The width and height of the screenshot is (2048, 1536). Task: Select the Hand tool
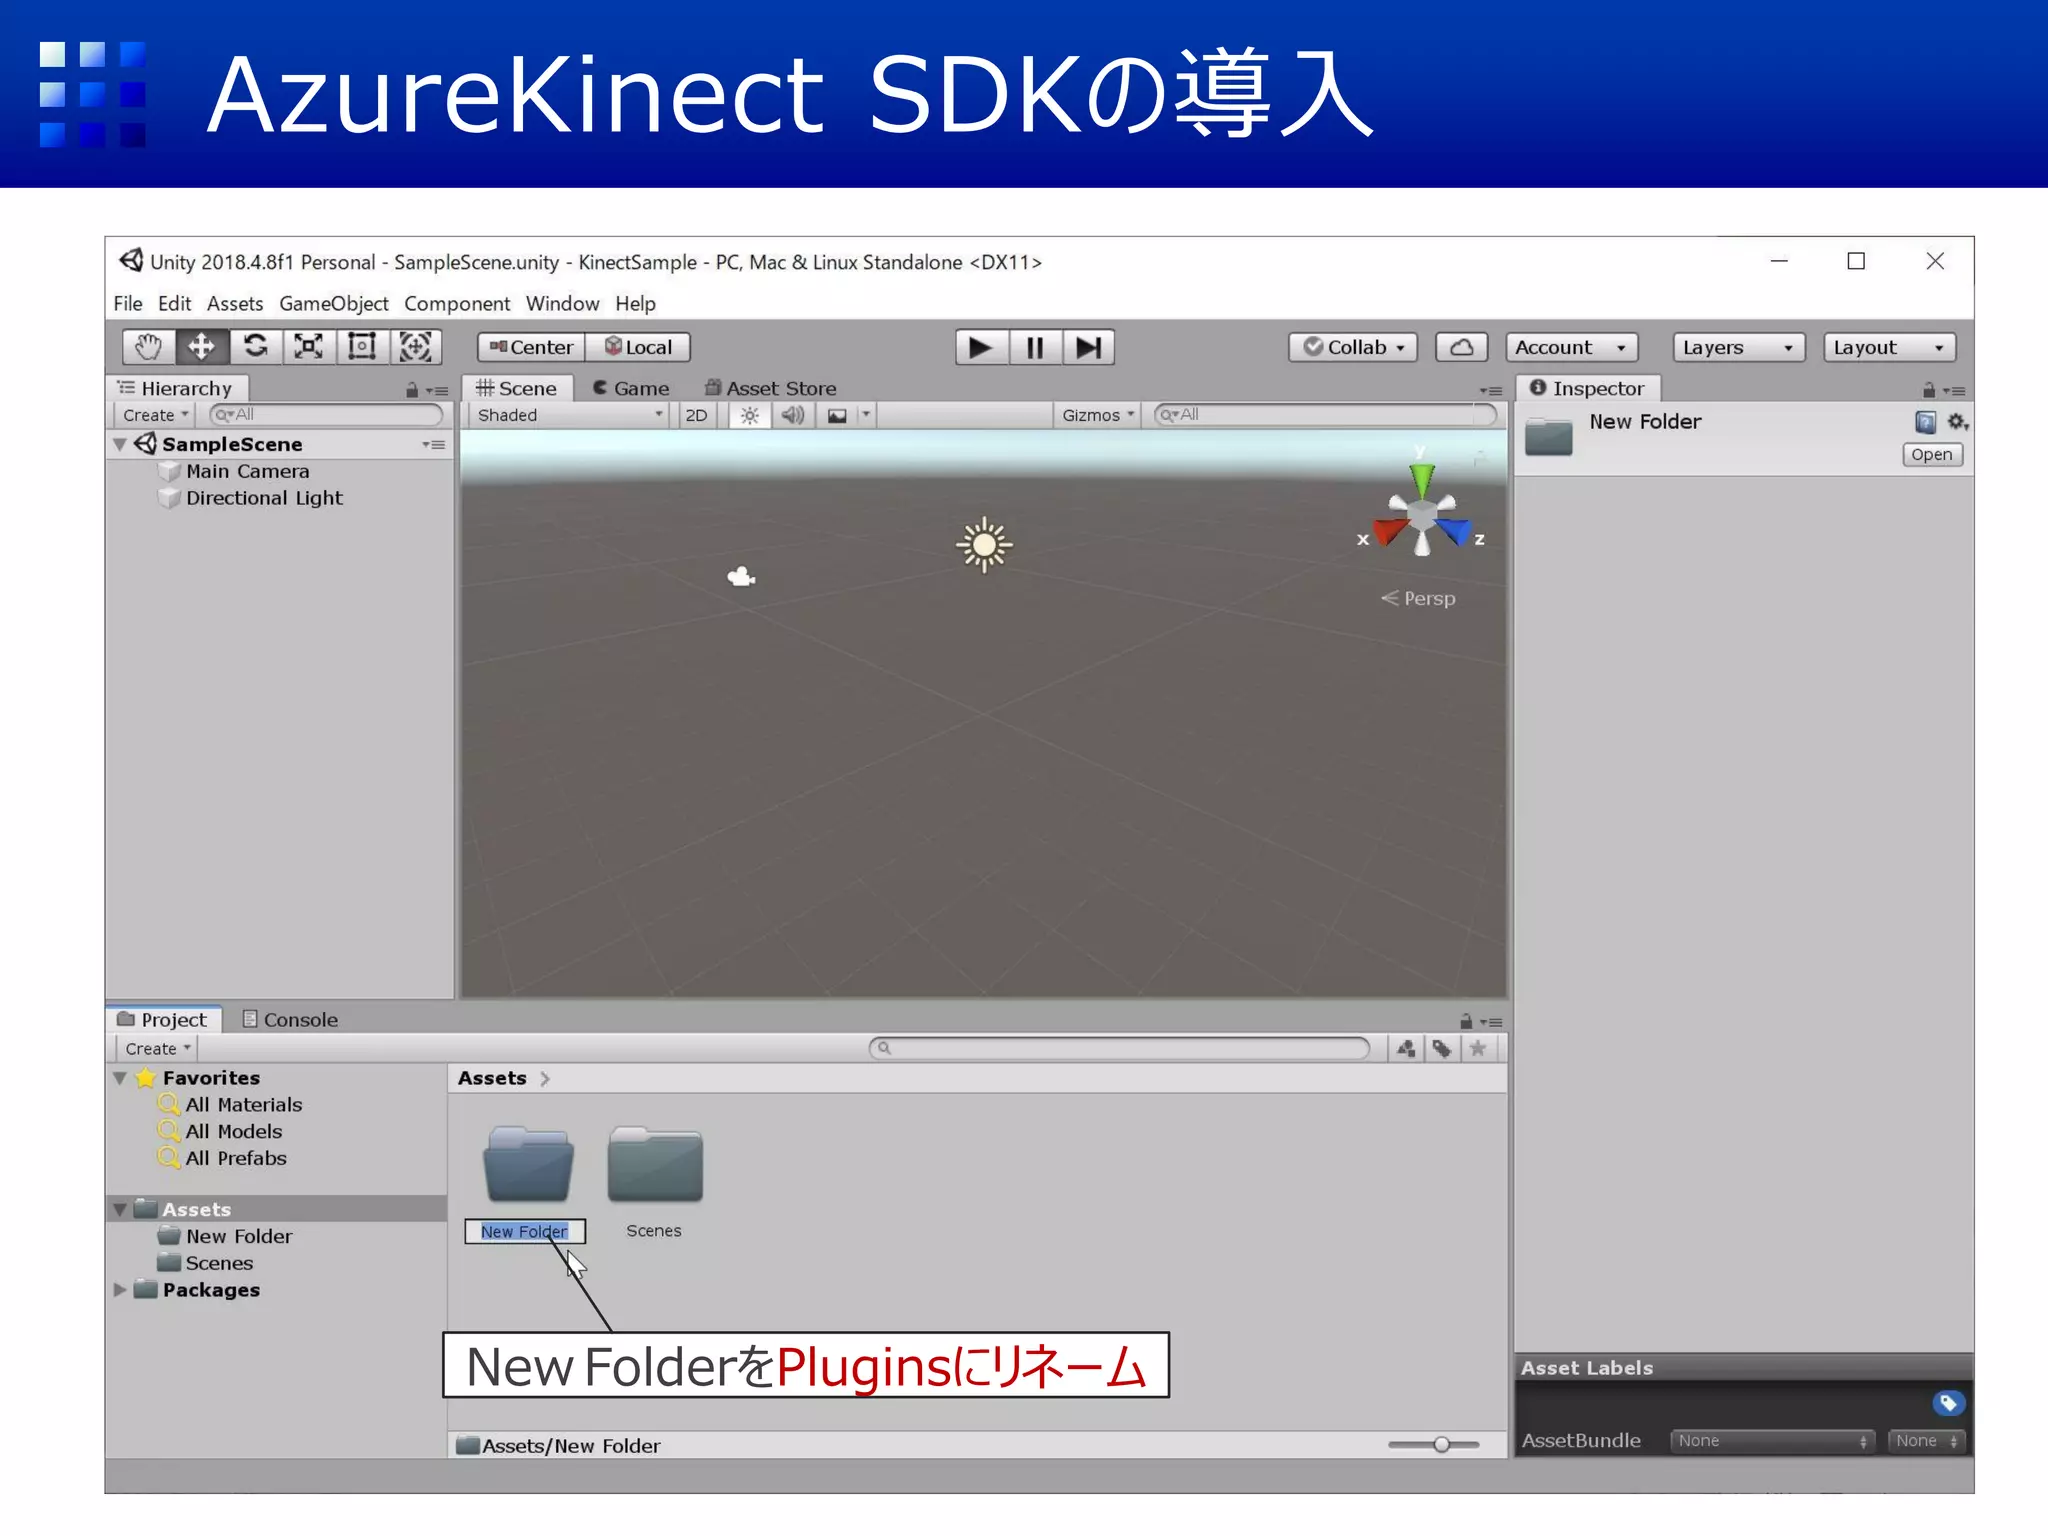[149, 347]
